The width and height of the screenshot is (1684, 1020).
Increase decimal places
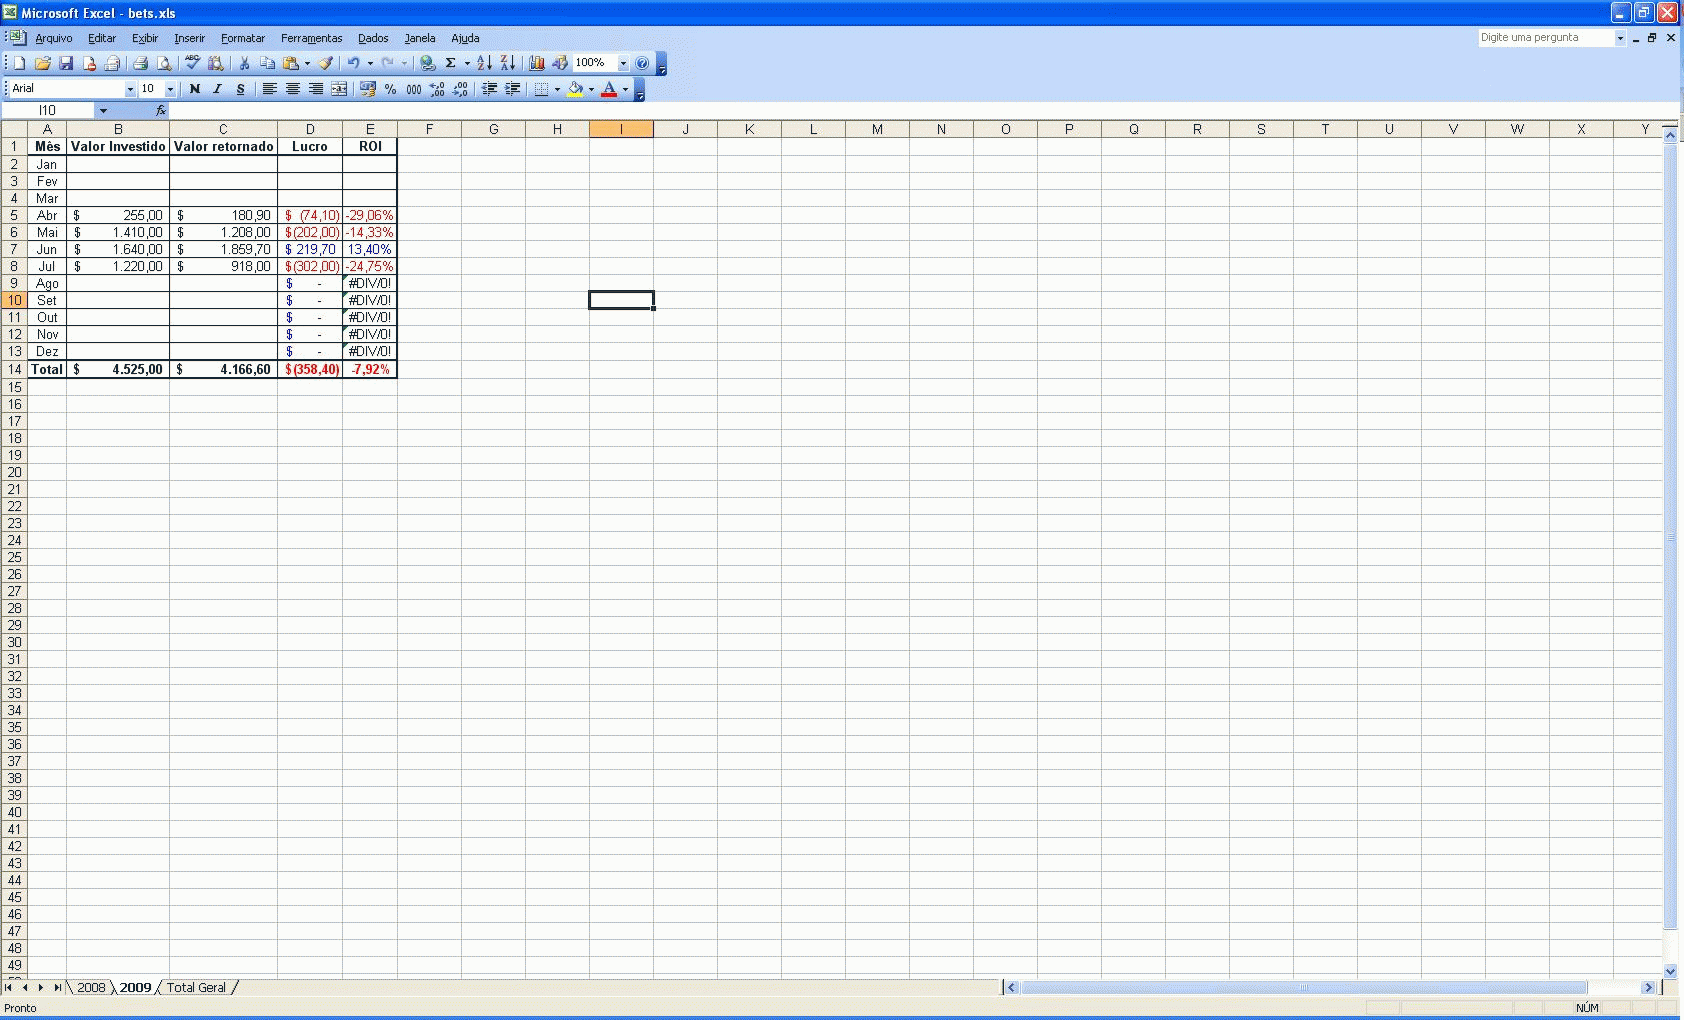point(437,89)
